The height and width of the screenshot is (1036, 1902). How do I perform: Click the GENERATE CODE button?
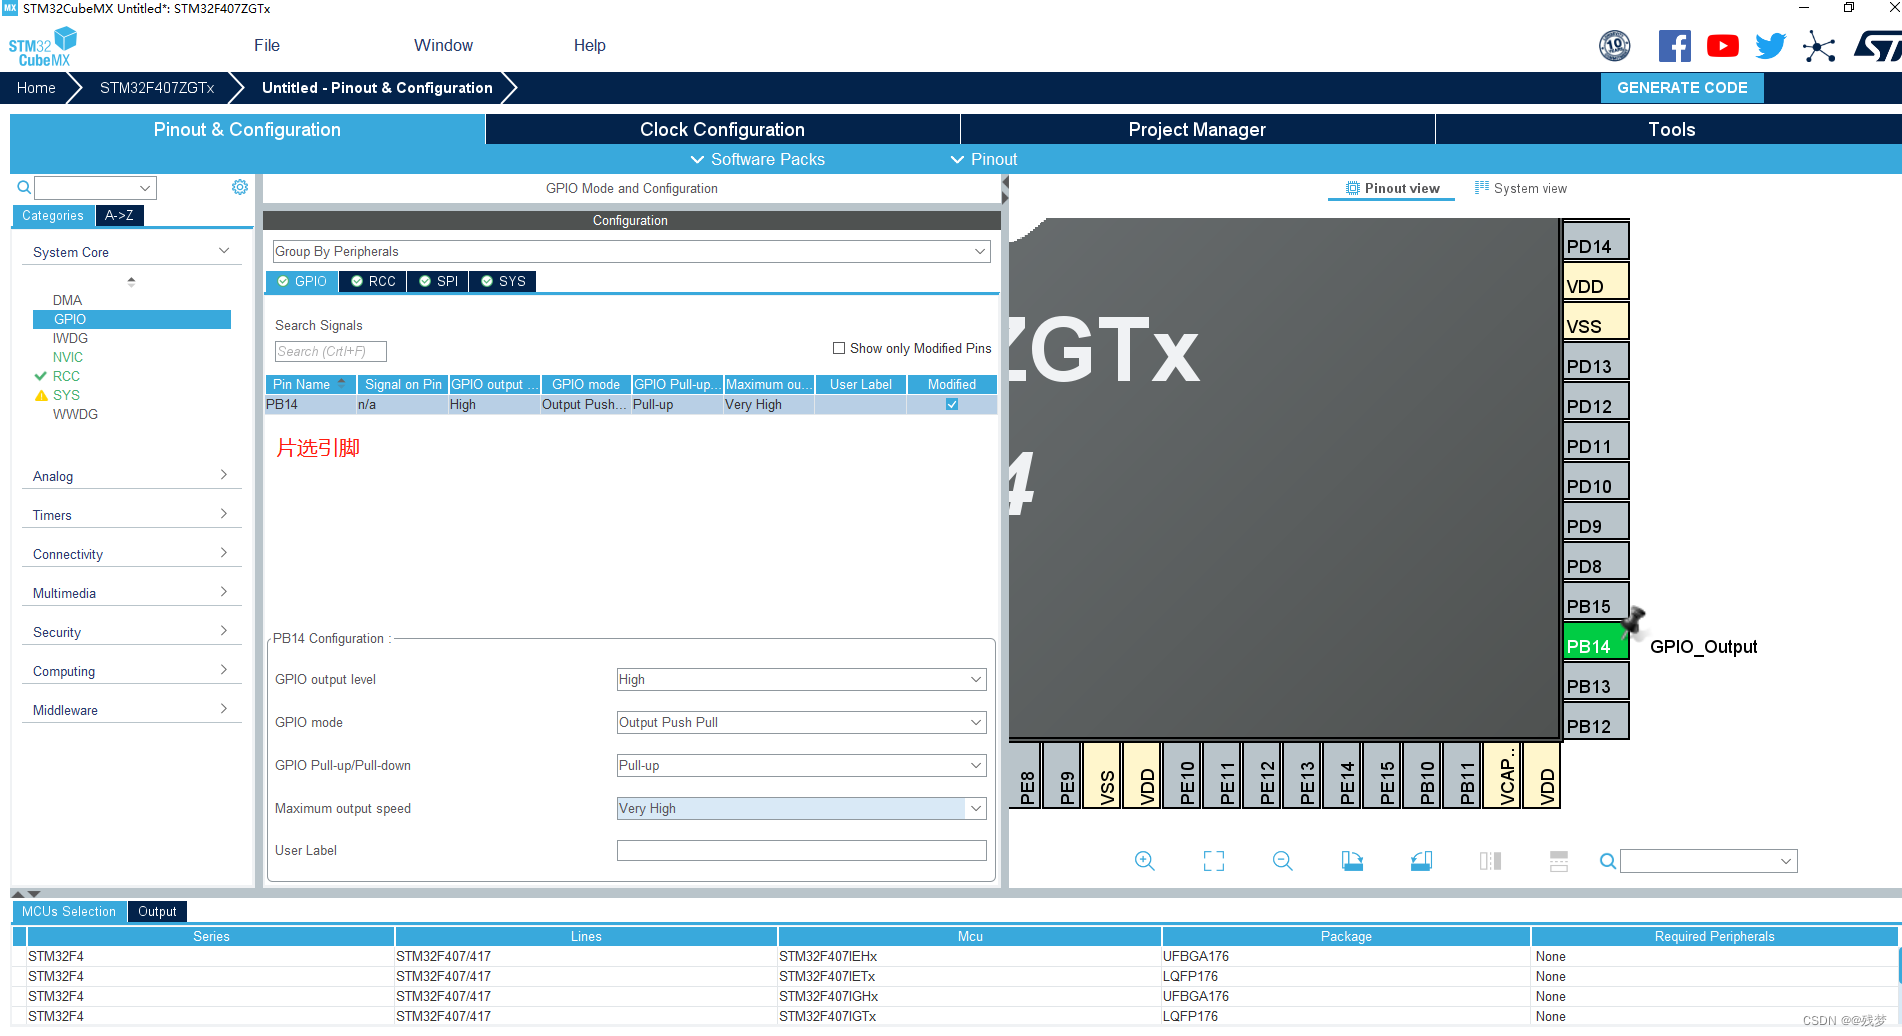point(1682,88)
